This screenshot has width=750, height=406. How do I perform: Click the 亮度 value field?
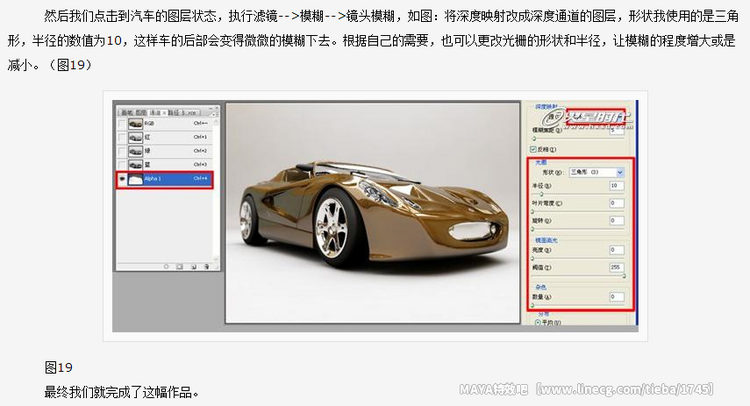(x=617, y=250)
